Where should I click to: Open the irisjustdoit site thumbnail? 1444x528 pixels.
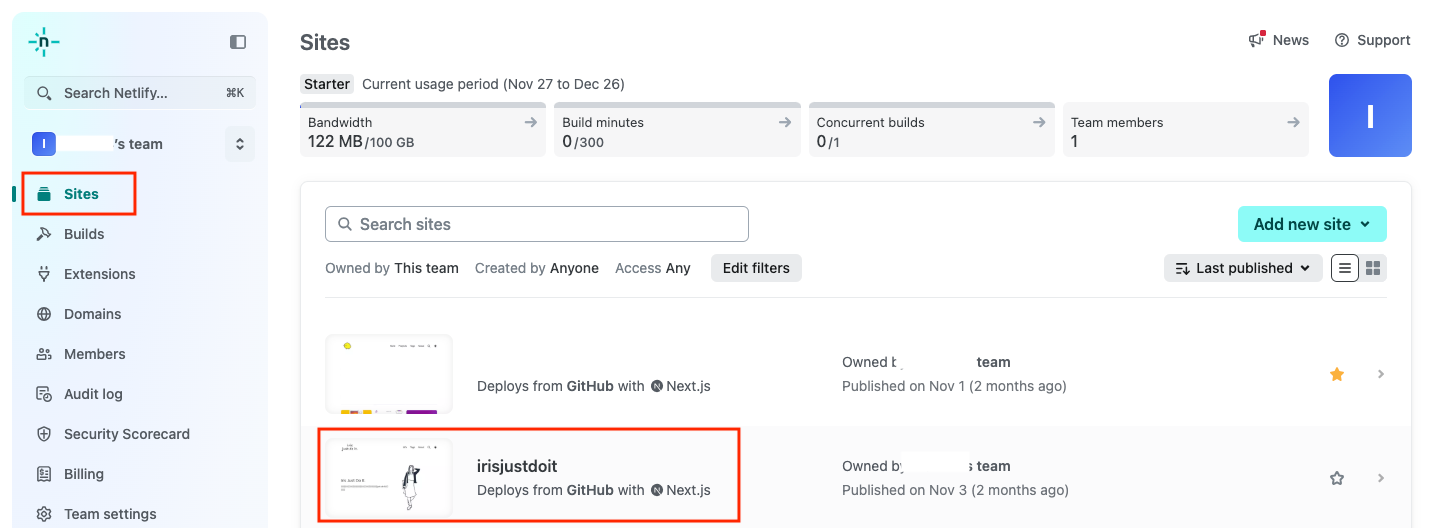(x=389, y=478)
